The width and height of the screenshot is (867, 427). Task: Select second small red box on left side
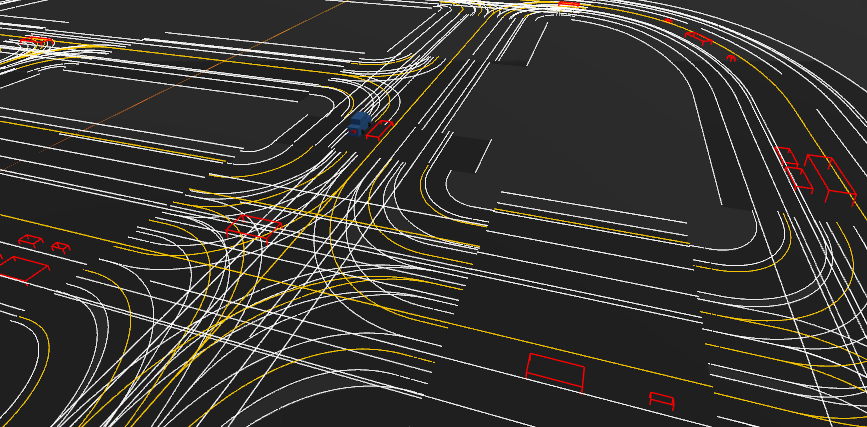pyautogui.click(x=61, y=247)
